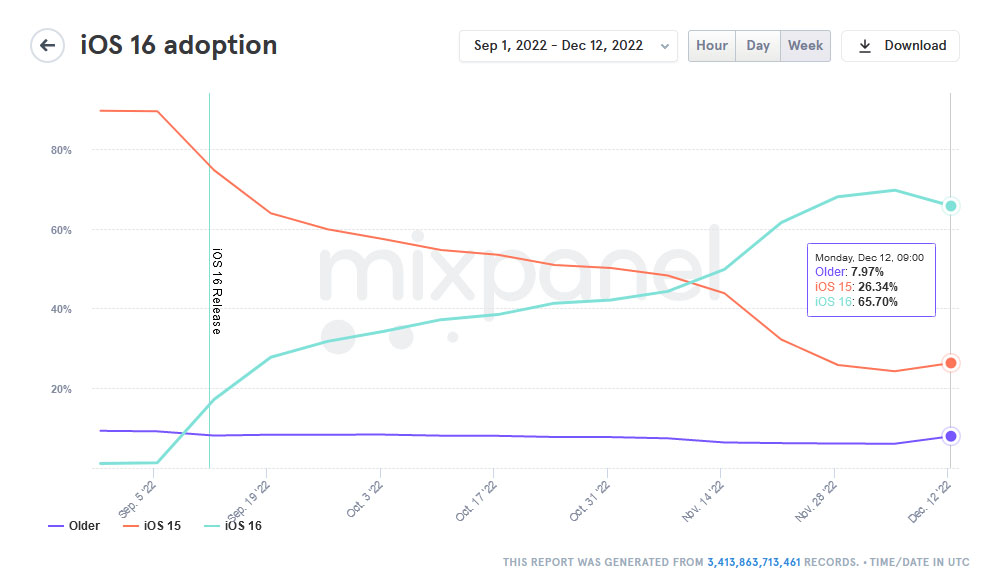Toggle the iOS 15 legend entry
This screenshot has height=578, width=998.
pyautogui.click(x=161, y=526)
